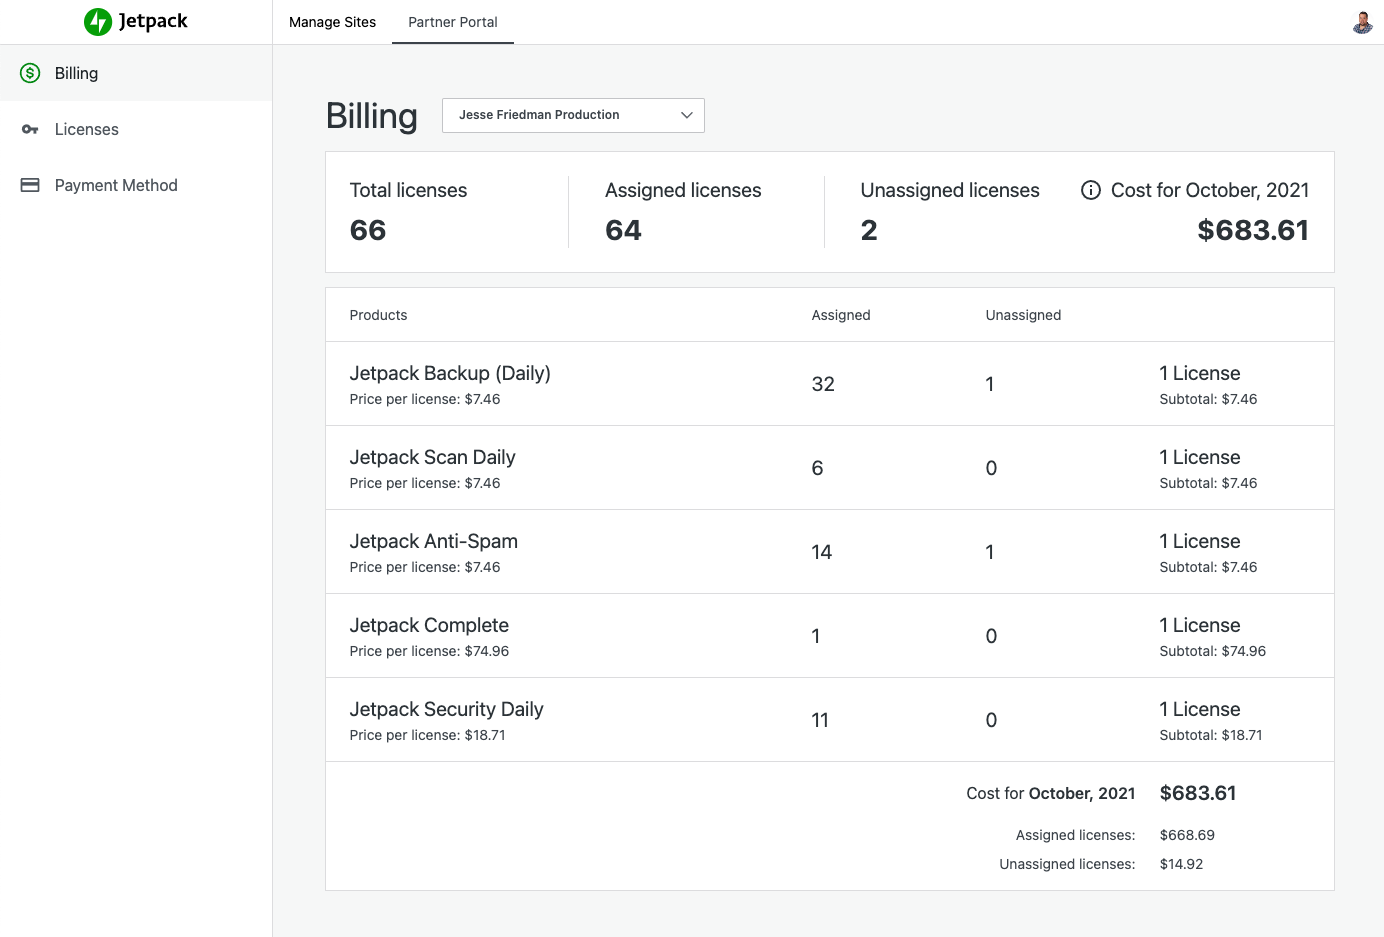Select the Partner Portal tab
Viewport: 1384px width, 937px height.
452,22
